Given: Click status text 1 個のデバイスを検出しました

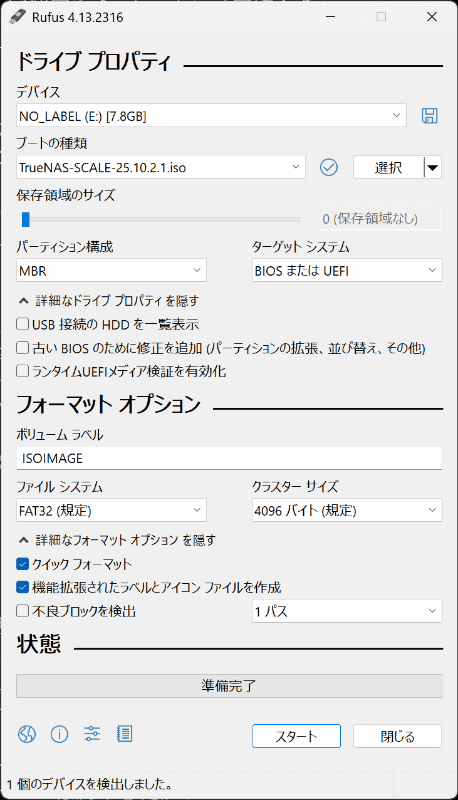Looking at the screenshot, I should click(90, 784).
